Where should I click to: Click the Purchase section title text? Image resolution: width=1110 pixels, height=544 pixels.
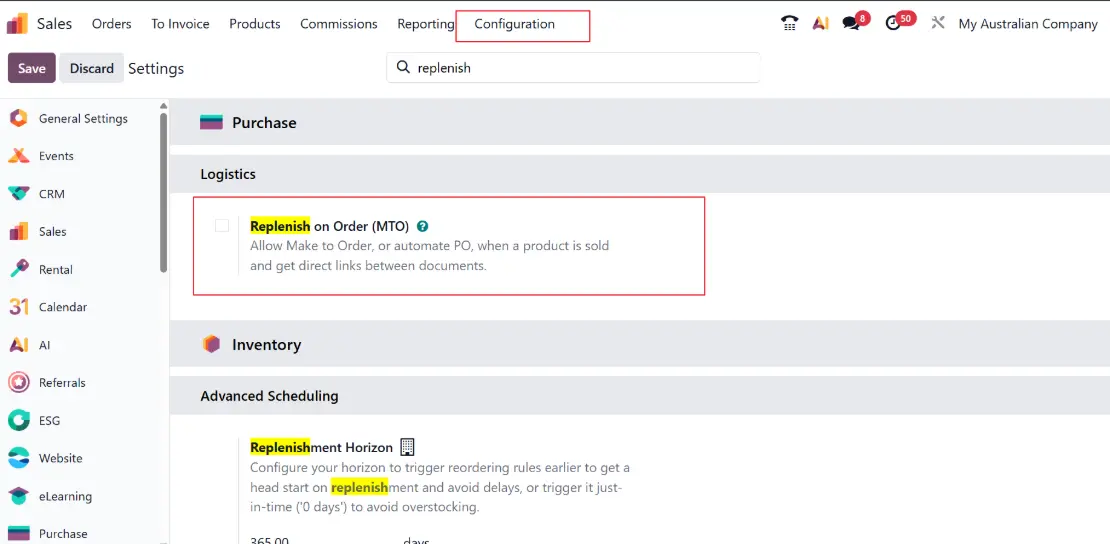tap(264, 123)
